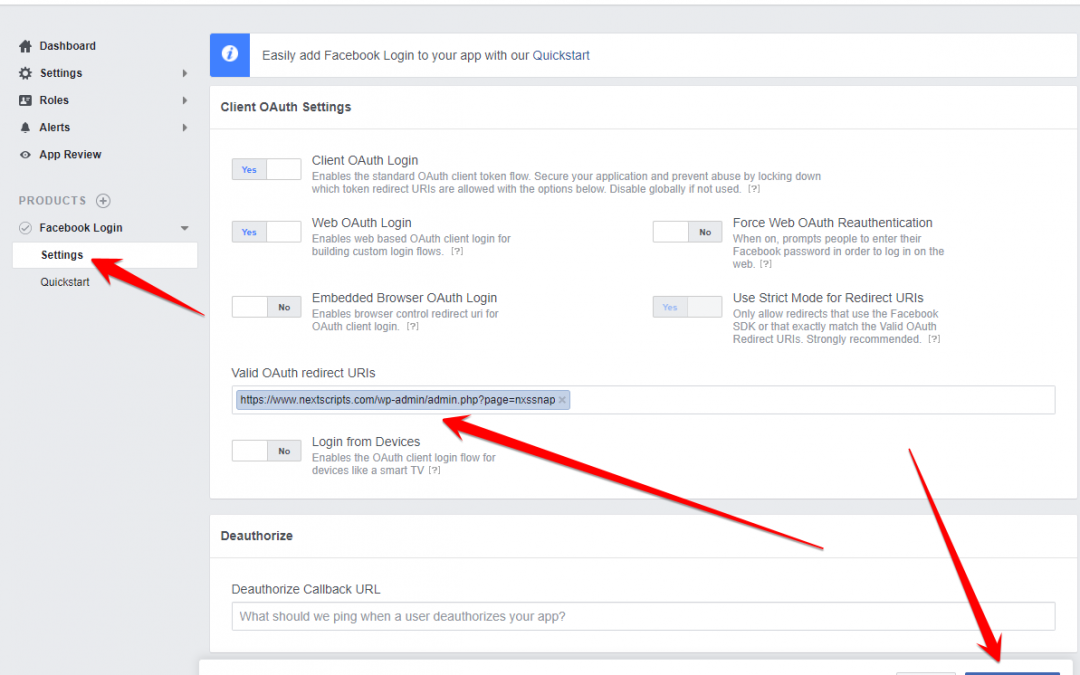Viewport: 1080px width, 675px height.
Task: Open Roles menu item
Action: (54, 101)
